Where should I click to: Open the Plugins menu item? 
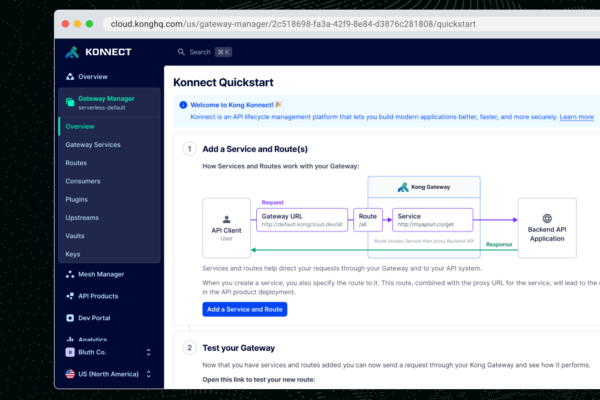(78, 199)
